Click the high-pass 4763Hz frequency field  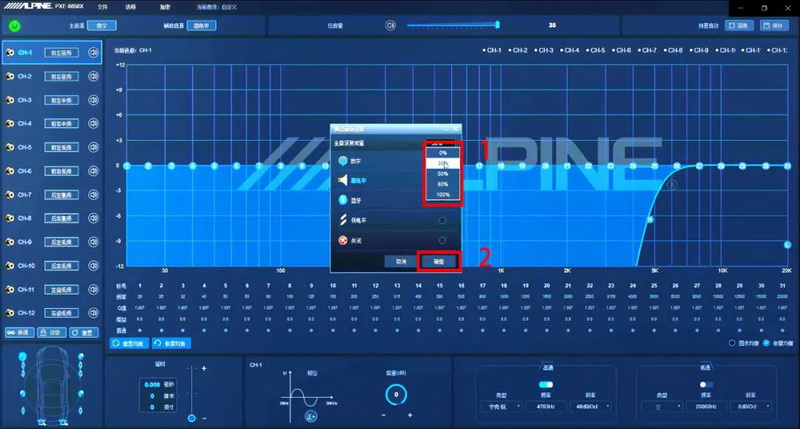pyautogui.click(x=545, y=407)
